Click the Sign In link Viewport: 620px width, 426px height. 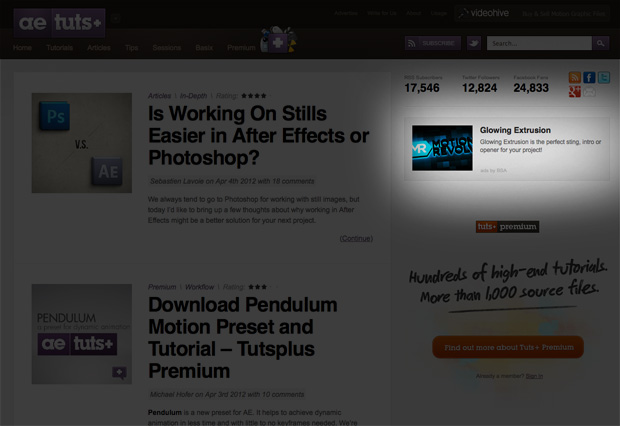coord(534,376)
